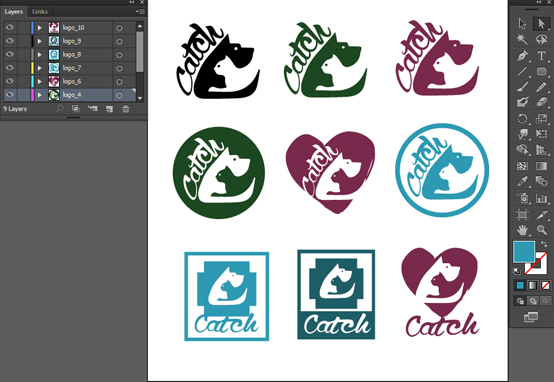Expand the logo_6 layer

(40, 81)
